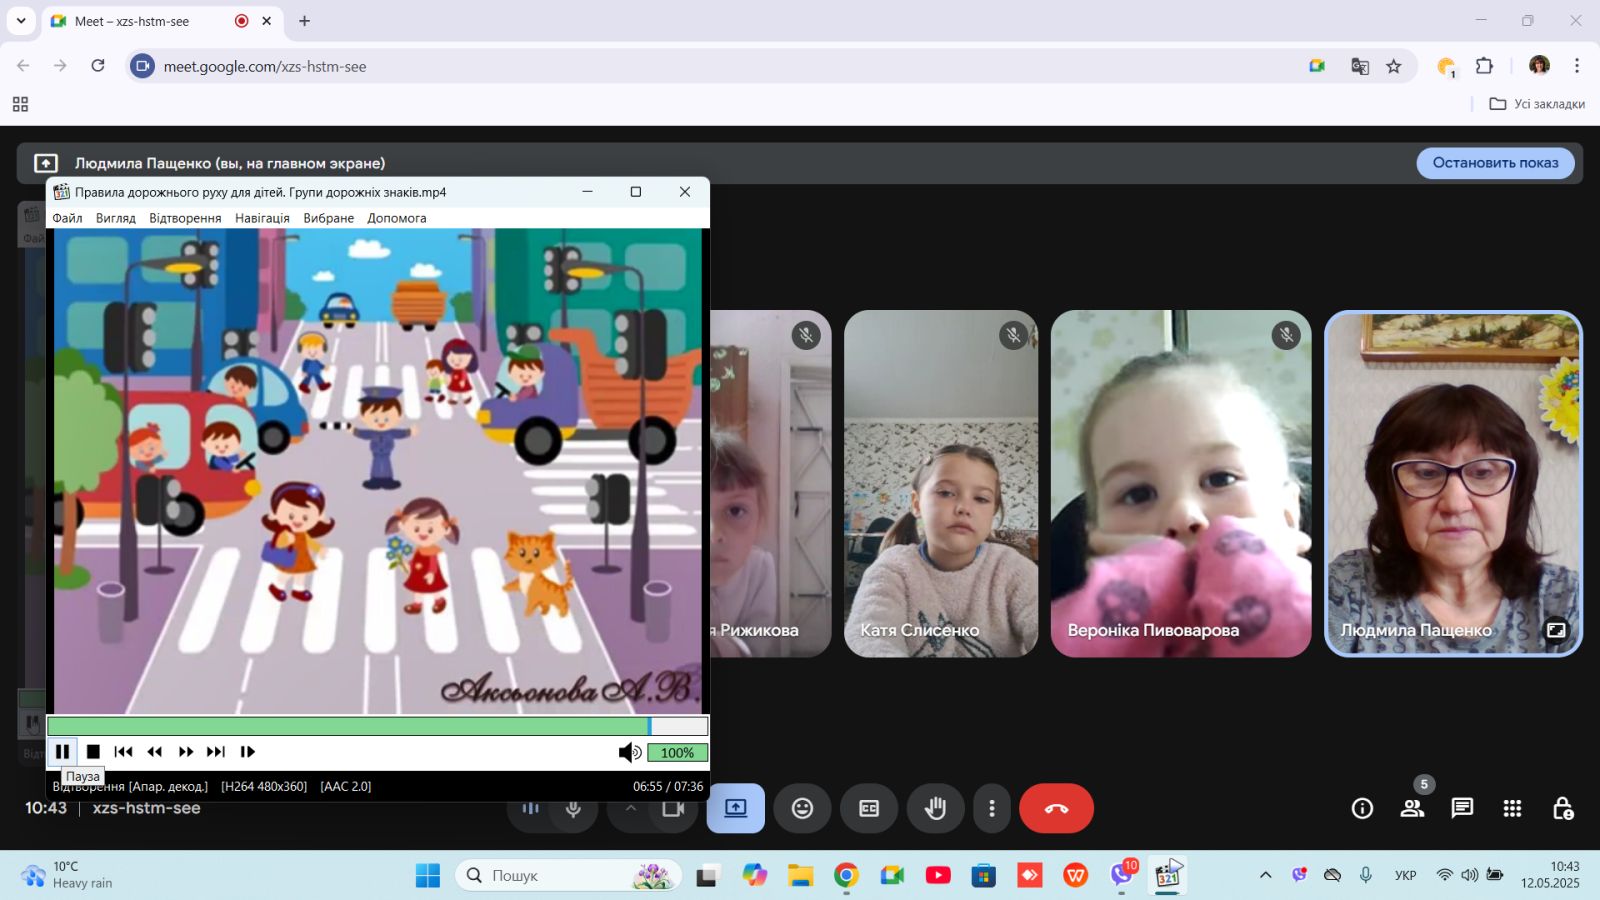The height and width of the screenshot is (900, 1600).
Task: Open Chrome apps grid shortcut
Action: (20, 104)
